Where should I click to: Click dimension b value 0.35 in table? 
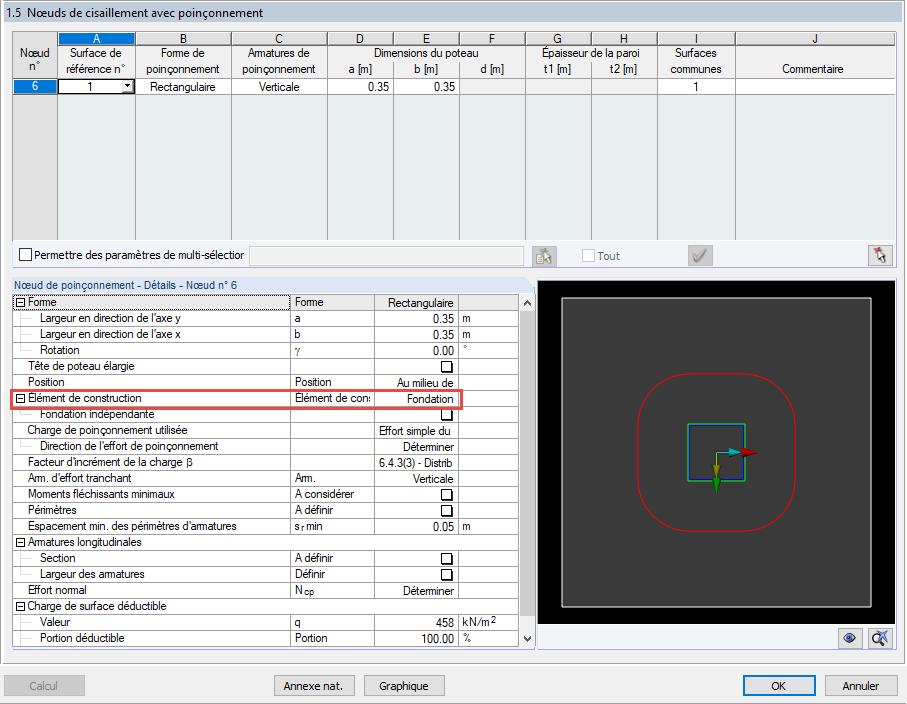coord(426,87)
